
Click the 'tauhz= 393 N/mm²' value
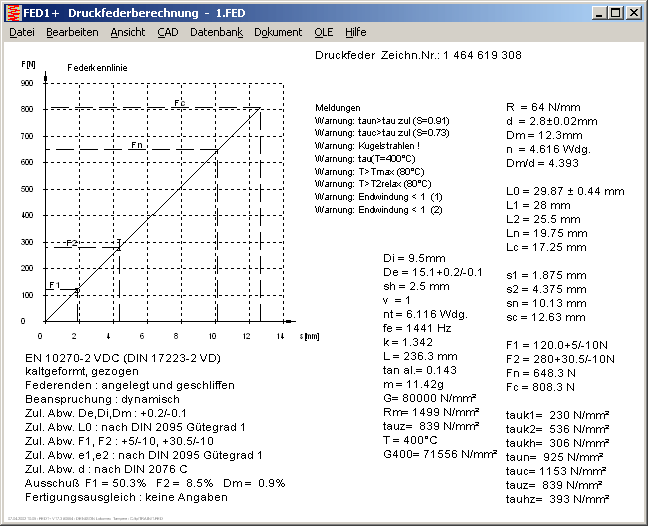557,500
